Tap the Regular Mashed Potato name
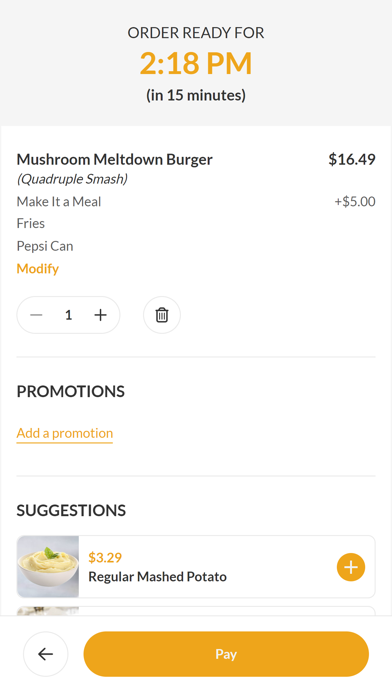 click(158, 577)
